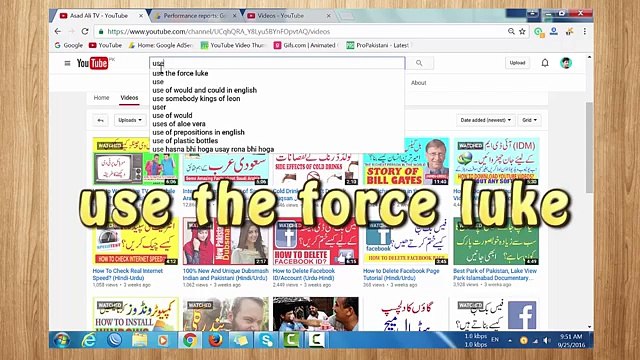Select the channel Videos tab
This screenshot has height=360, width=640.
point(129,98)
